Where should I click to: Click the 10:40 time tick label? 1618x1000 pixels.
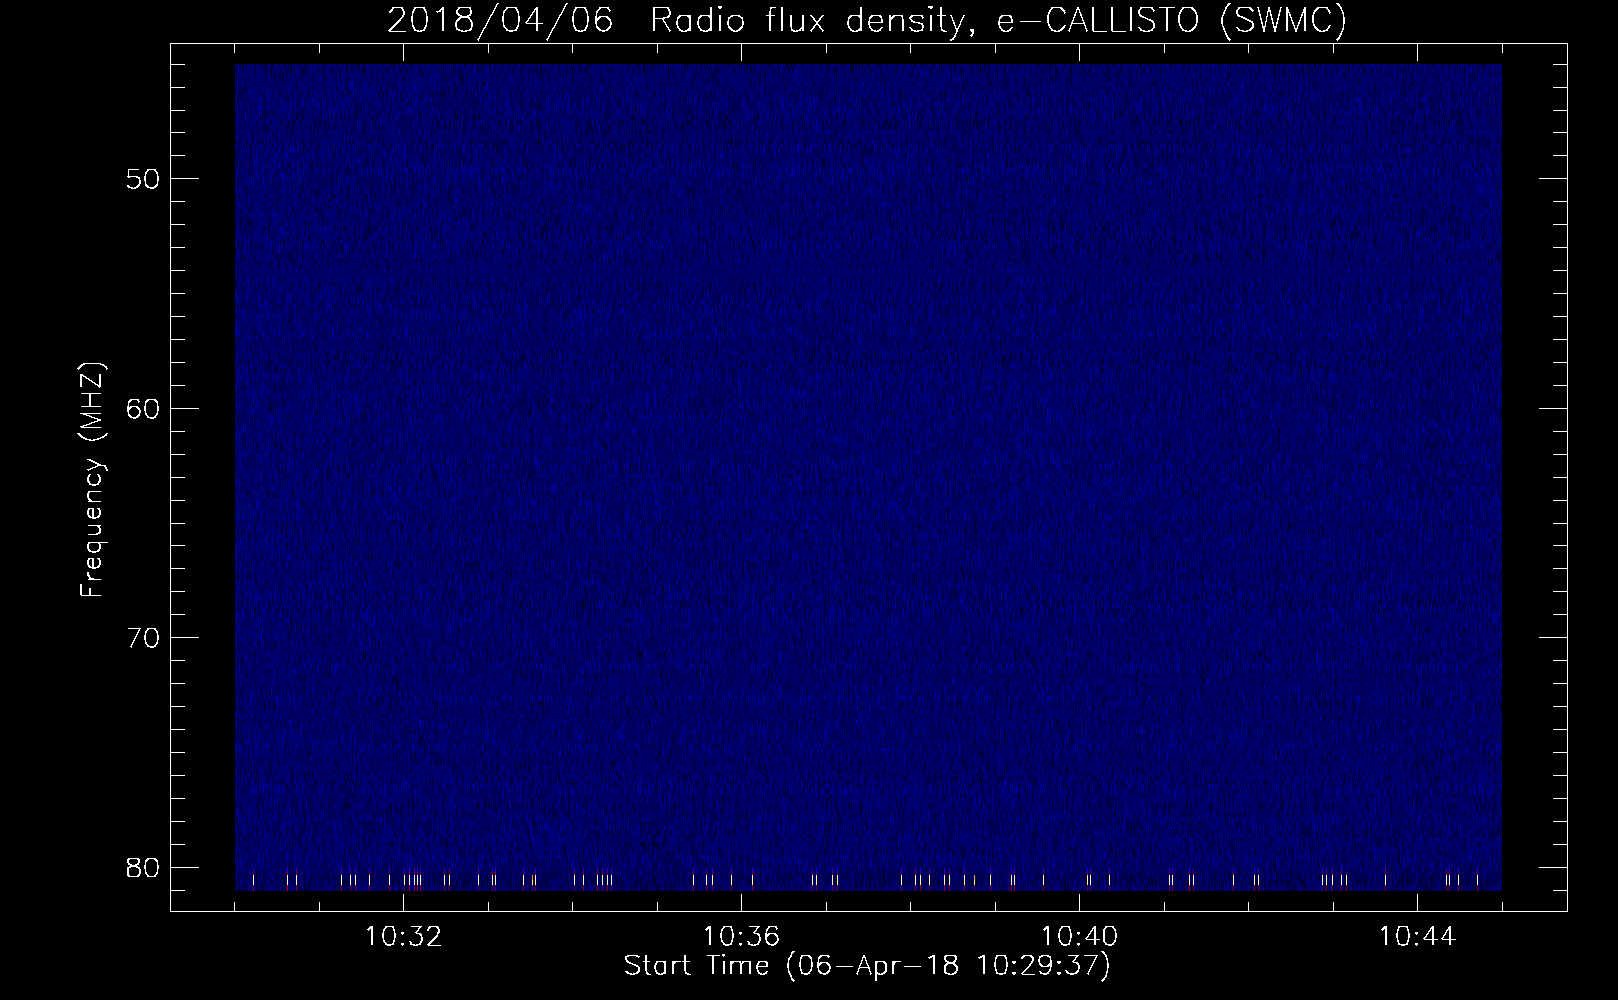point(1079,937)
